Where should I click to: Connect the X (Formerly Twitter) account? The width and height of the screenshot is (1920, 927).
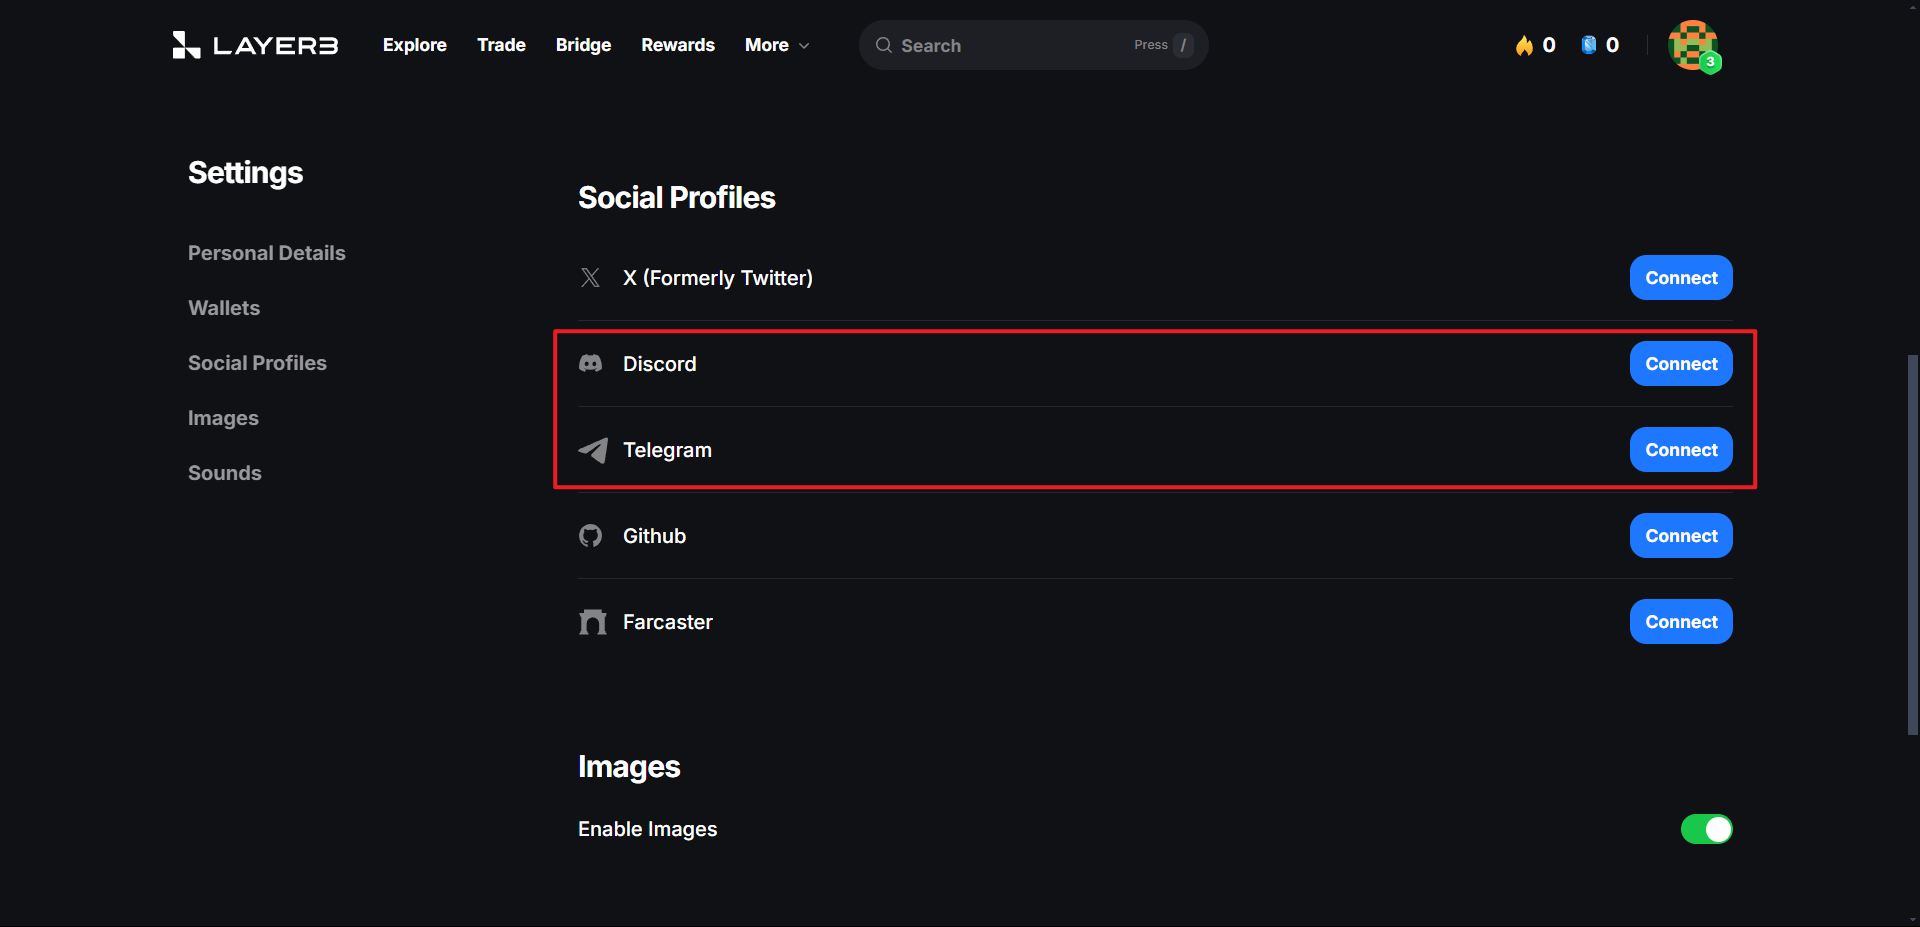point(1681,278)
